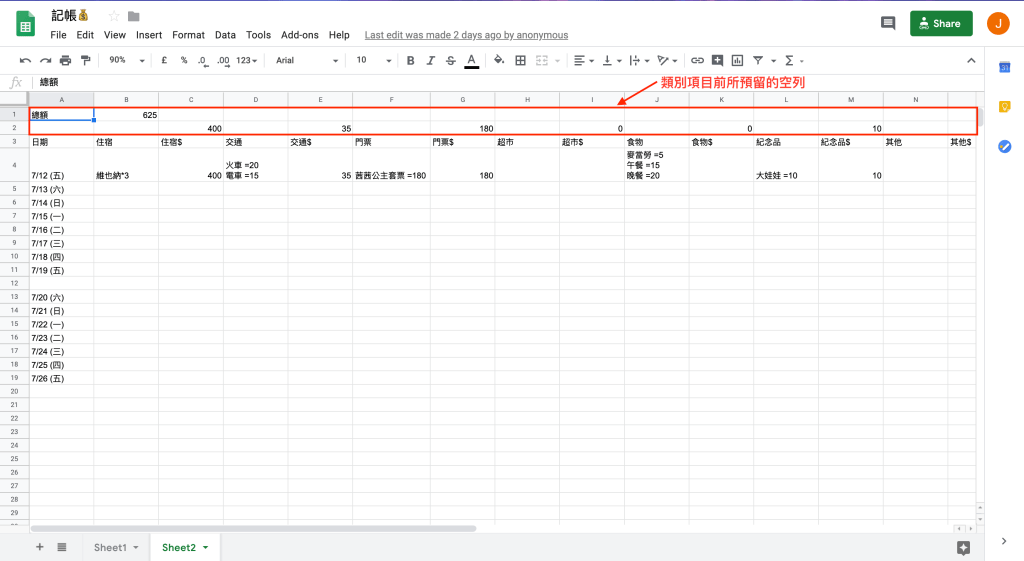Screen dimensions: 1024x561
Task: Click the insert link icon
Action: pyautogui.click(x=697, y=60)
